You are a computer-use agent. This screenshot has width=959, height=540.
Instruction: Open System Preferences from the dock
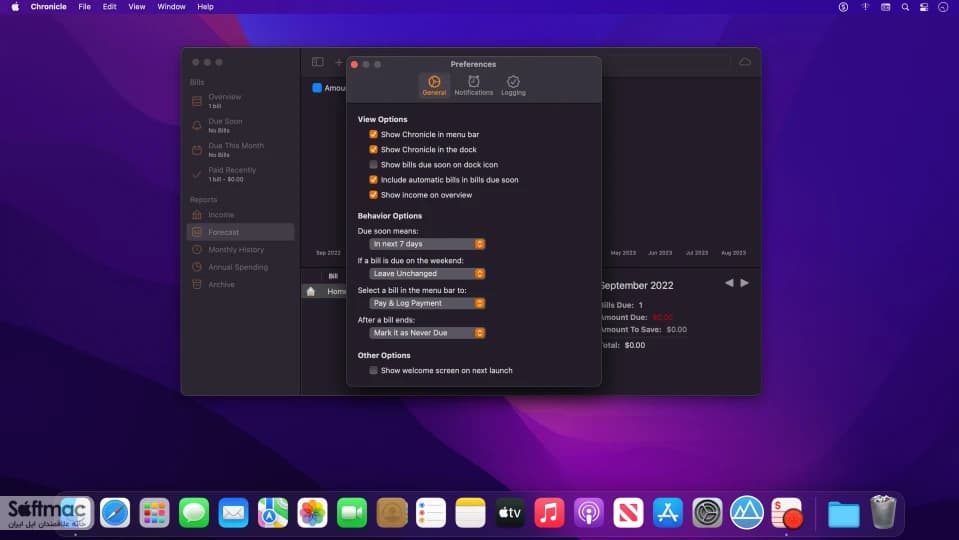click(x=707, y=512)
